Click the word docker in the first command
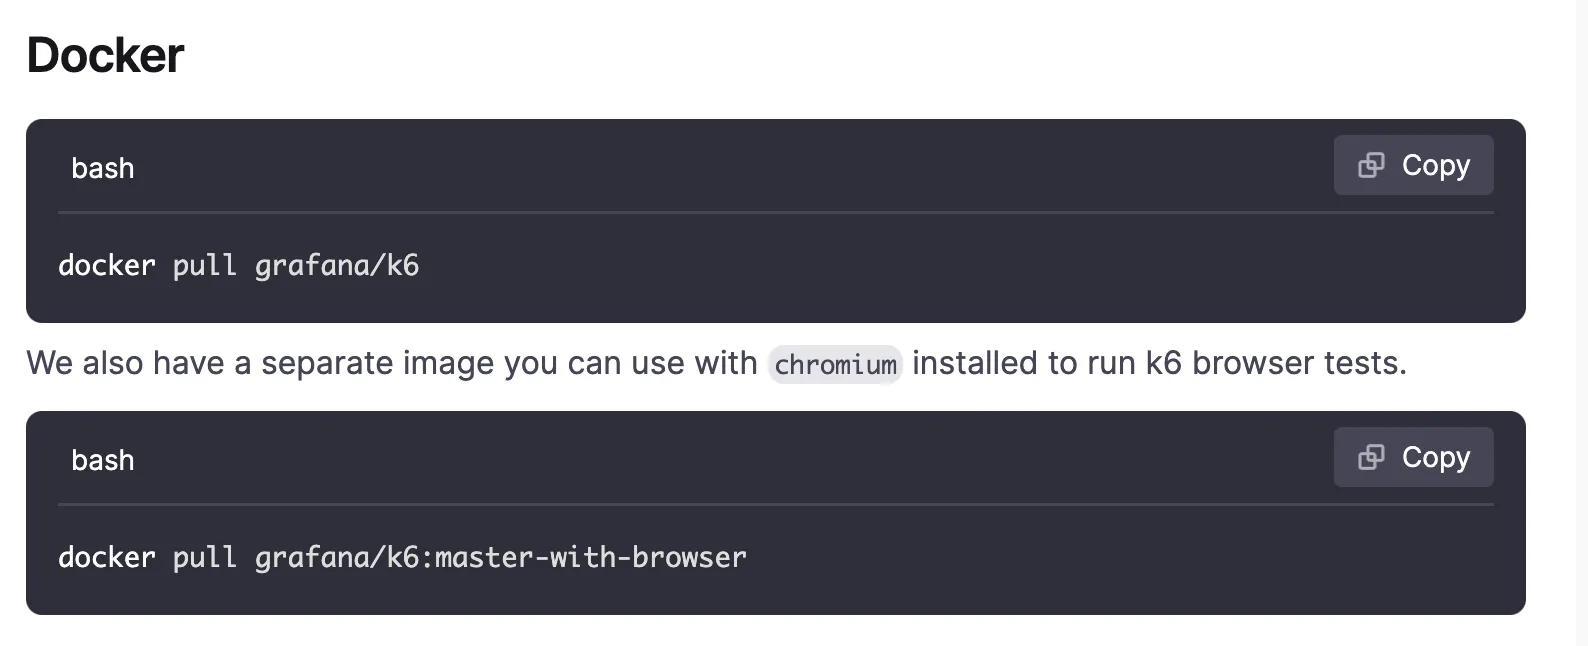Screen dimensions: 1588x646 point(107,265)
